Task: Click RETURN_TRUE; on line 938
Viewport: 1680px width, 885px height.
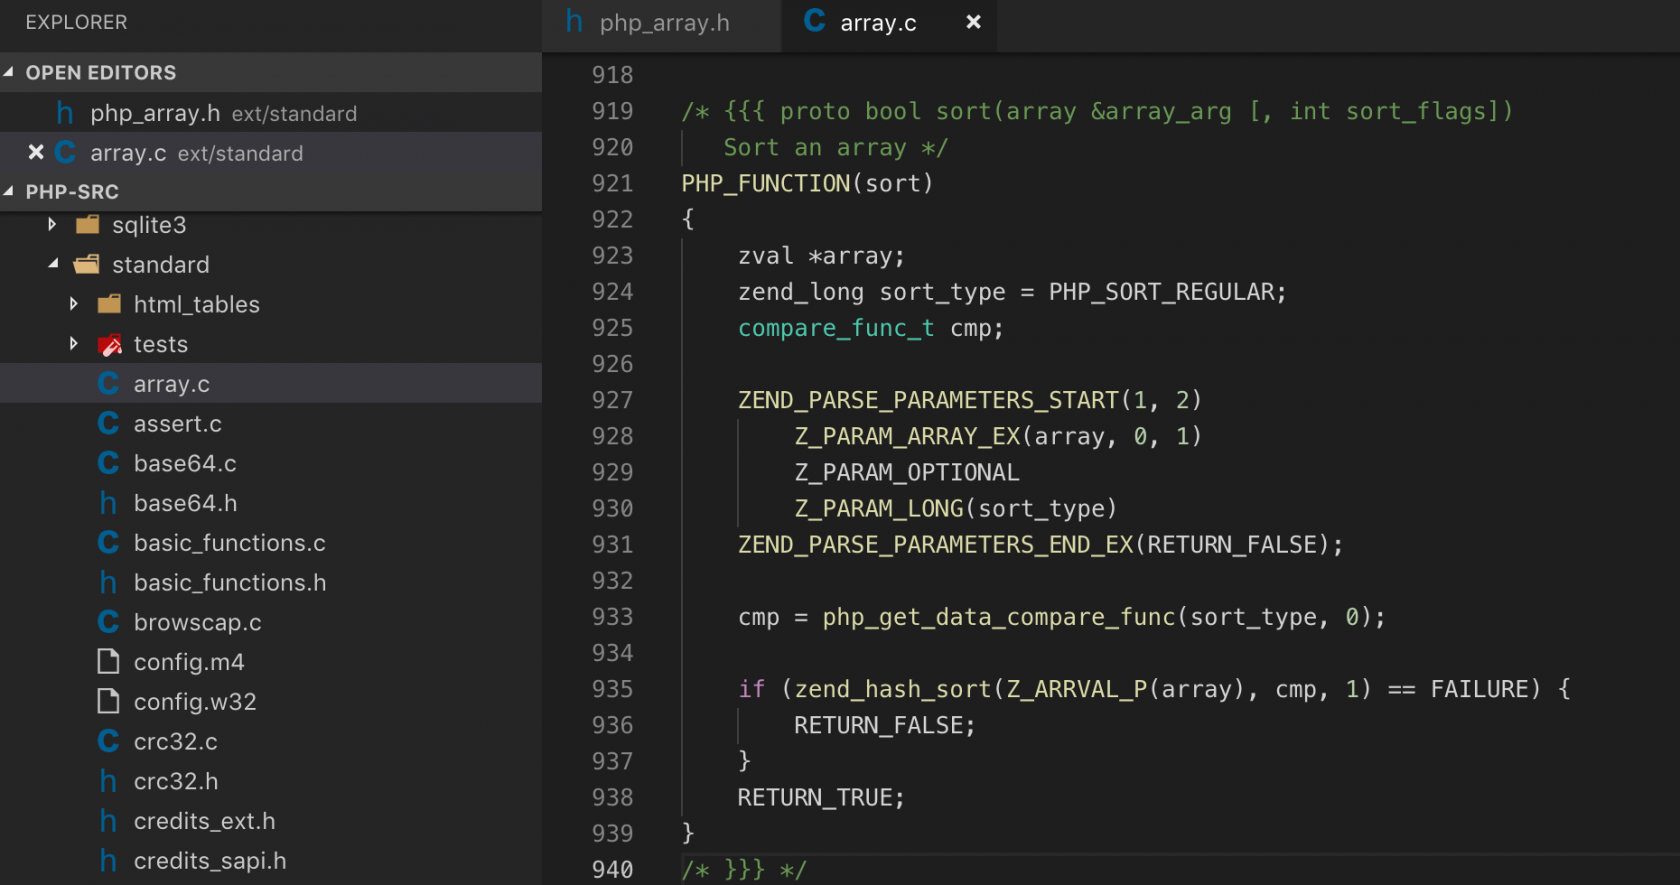Action: click(821, 797)
